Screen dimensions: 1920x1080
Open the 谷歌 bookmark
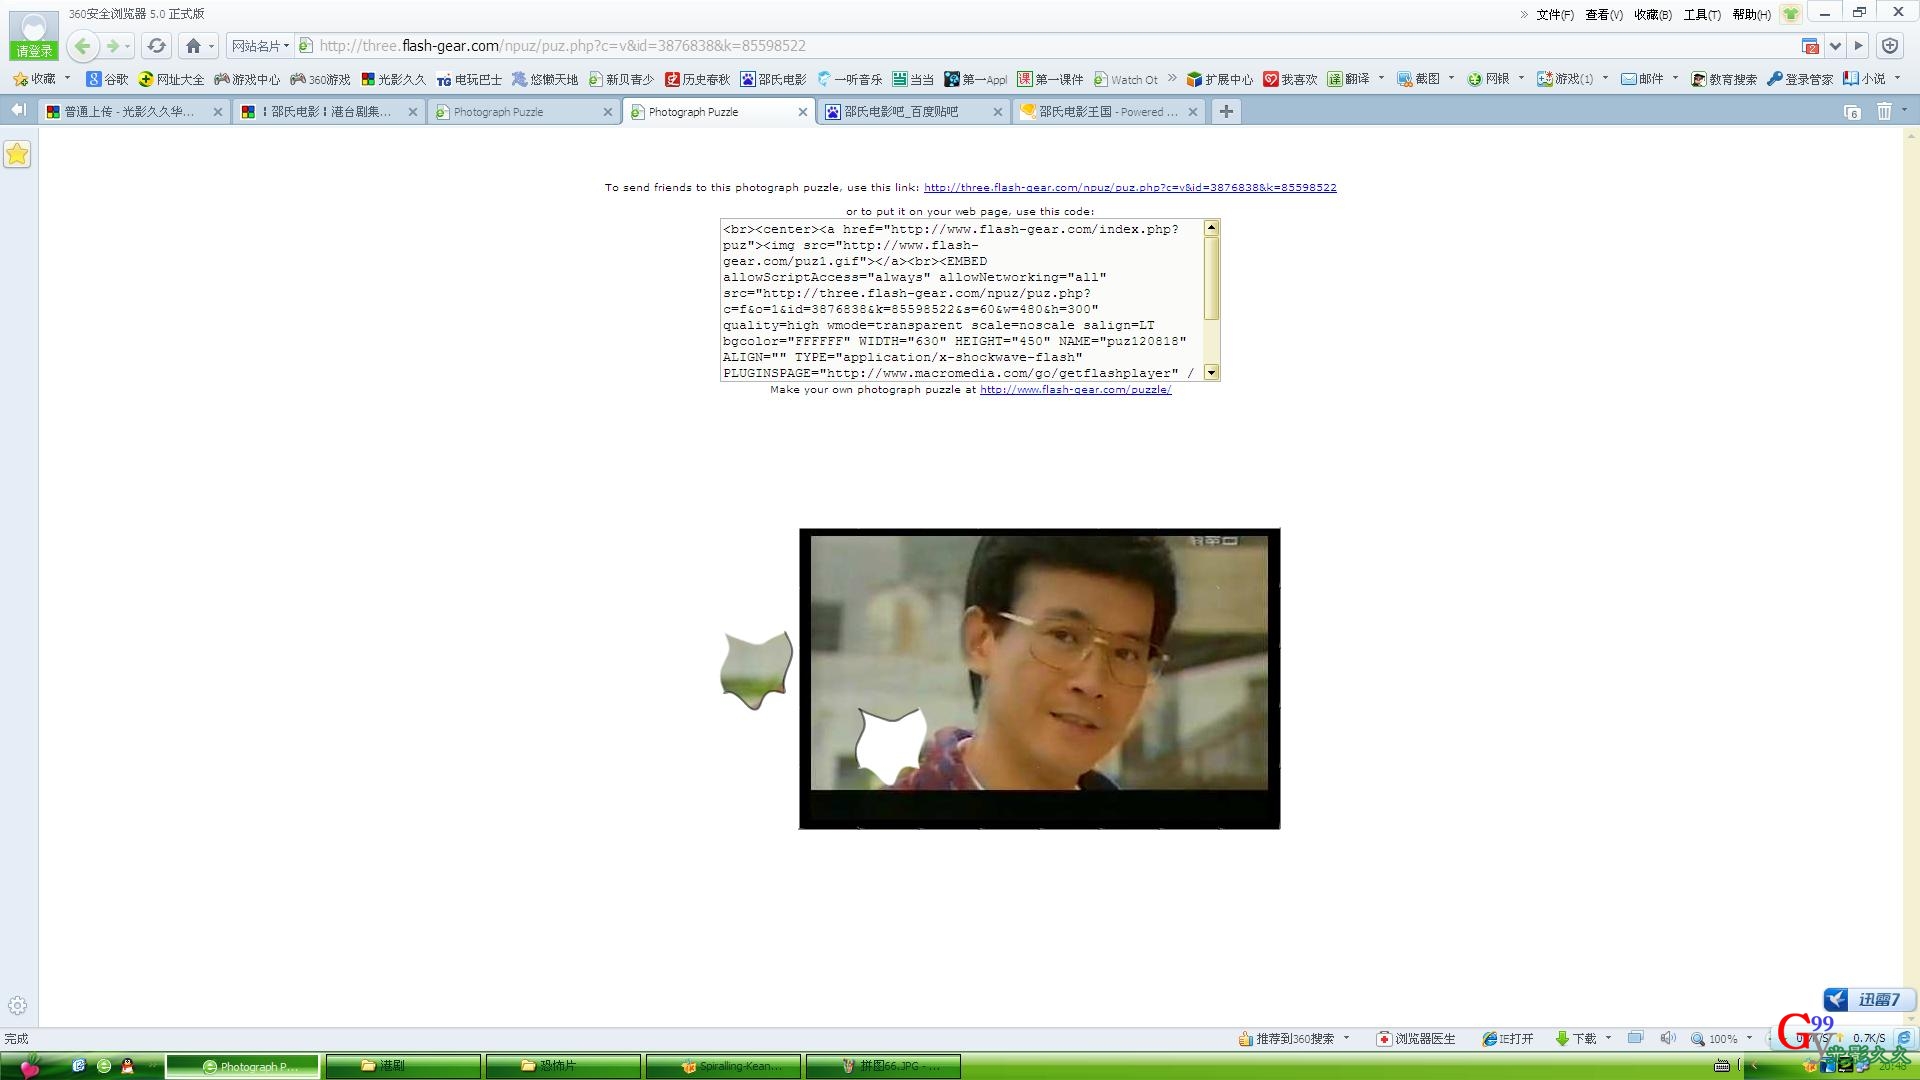coord(107,79)
